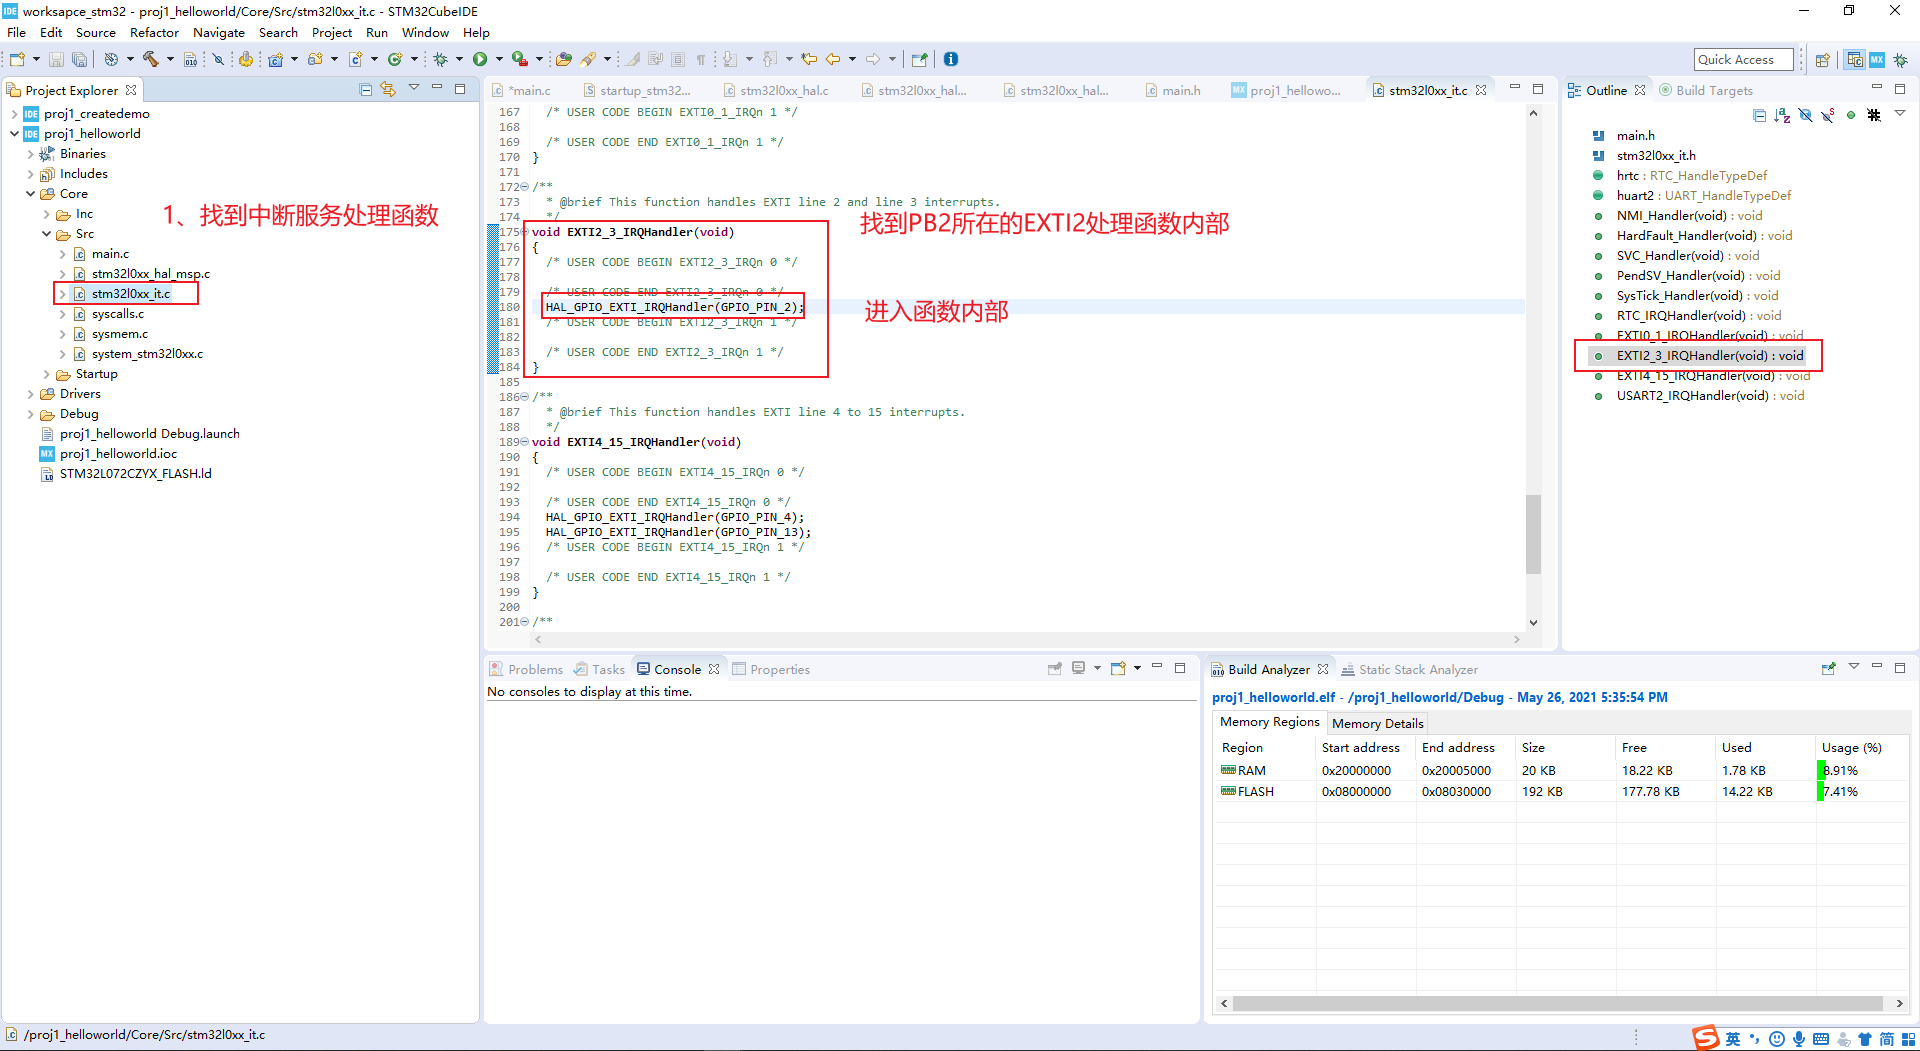This screenshot has width=1920, height=1051.
Task: Collapse the Core folder
Action: click(x=30, y=194)
